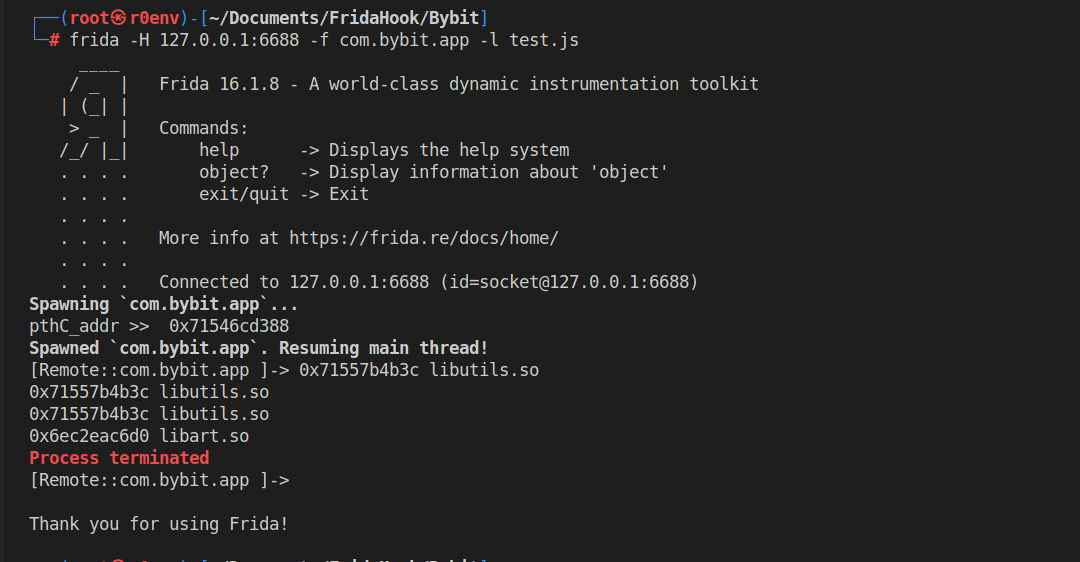
Task: Click the # prompt symbol before the frida command
Action: click(x=54, y=40)
